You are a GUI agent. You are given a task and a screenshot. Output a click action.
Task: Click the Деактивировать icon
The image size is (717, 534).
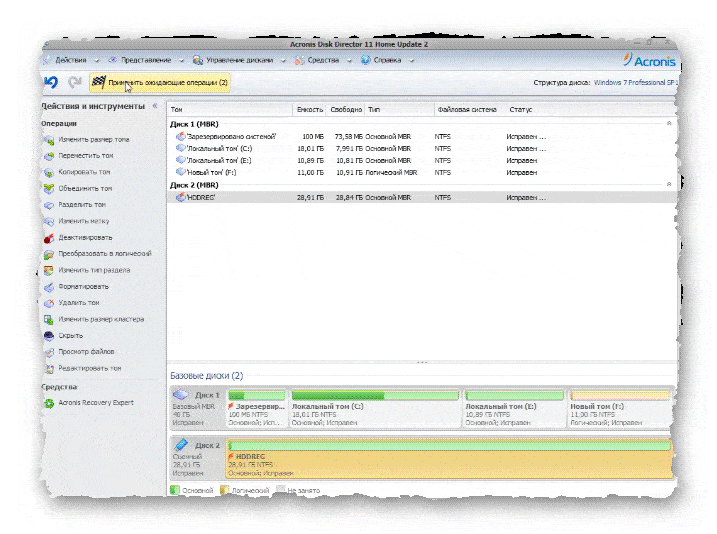(49, 238)
